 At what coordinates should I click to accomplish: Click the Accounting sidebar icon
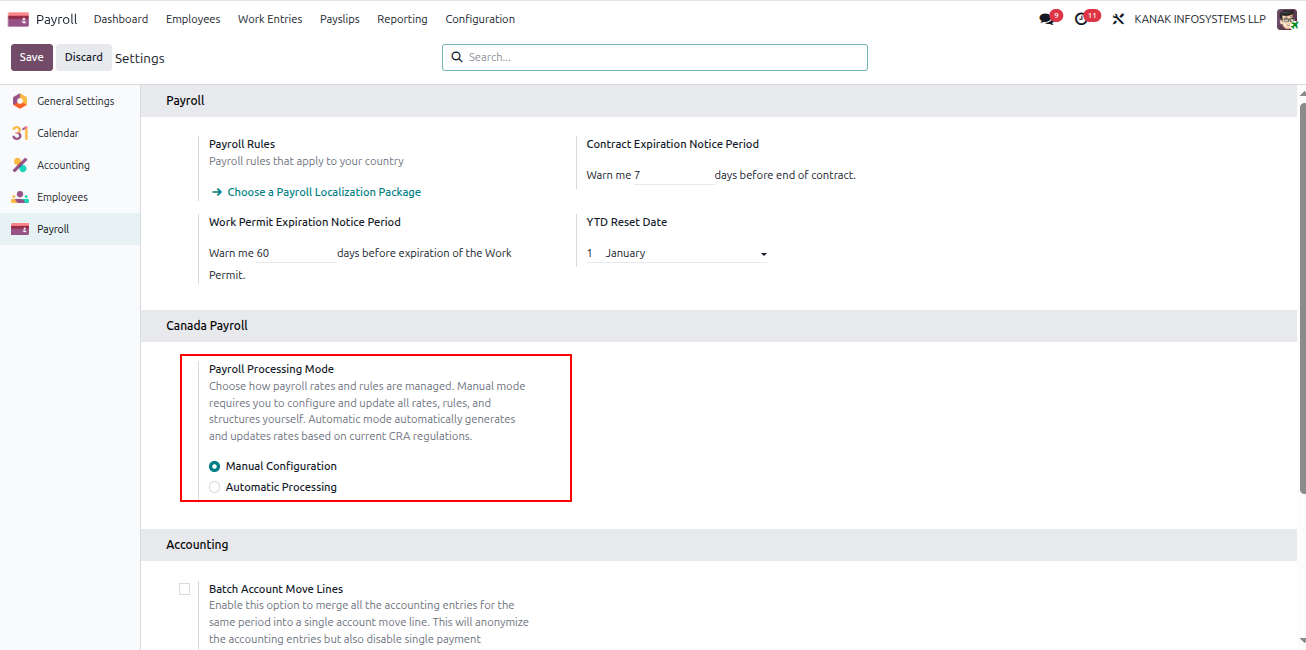[20, 165]
